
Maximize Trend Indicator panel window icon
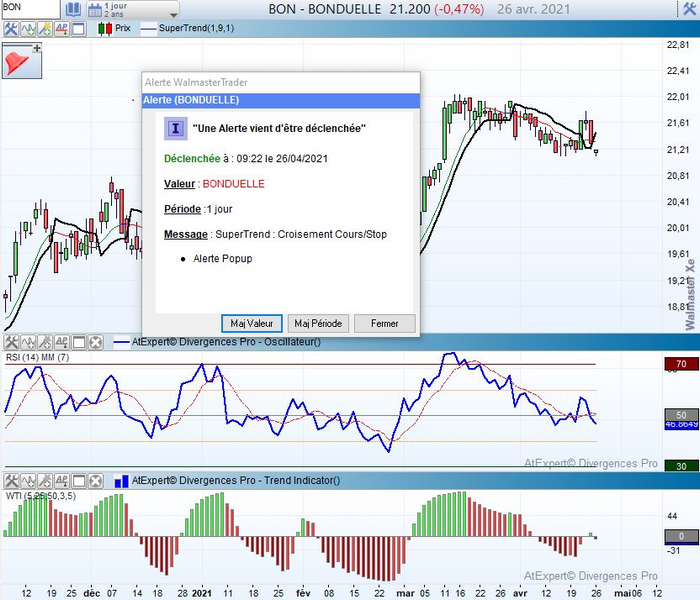click(x=79, y=481)
